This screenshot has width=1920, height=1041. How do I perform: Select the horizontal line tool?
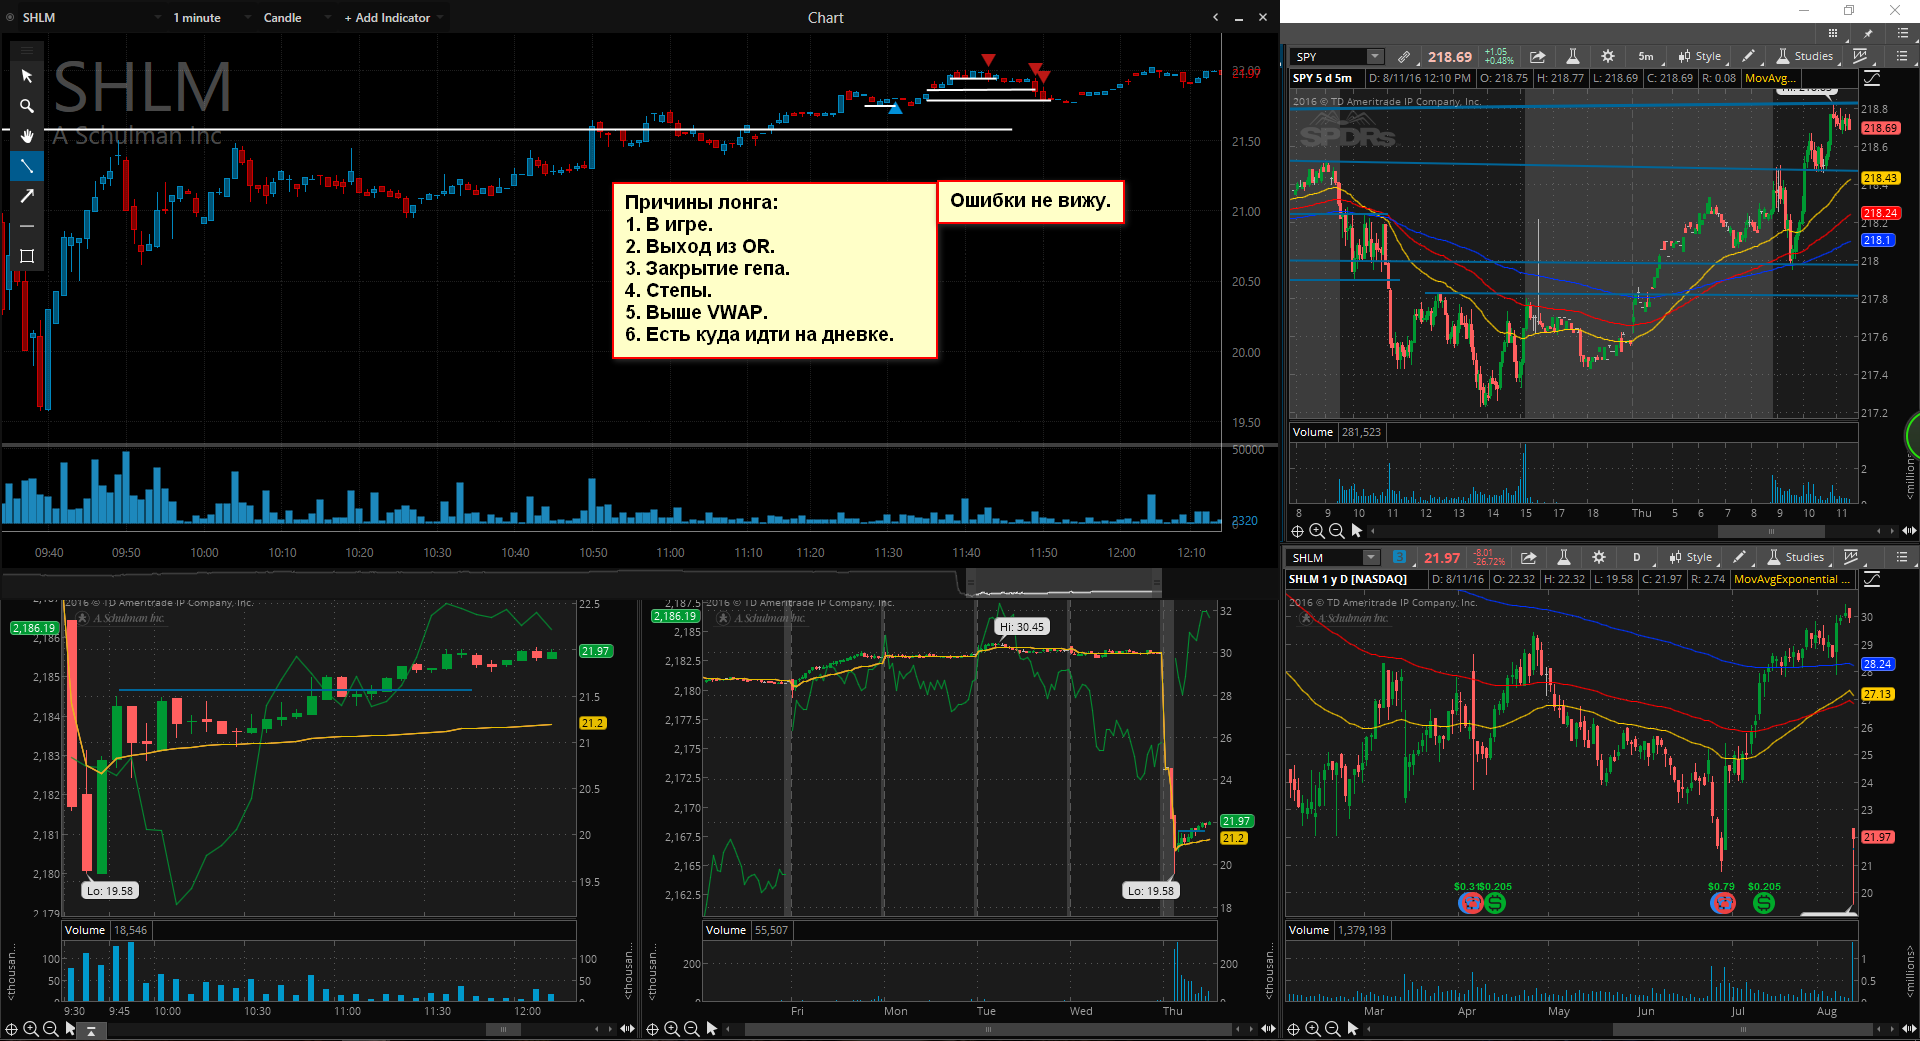[27, 226]
